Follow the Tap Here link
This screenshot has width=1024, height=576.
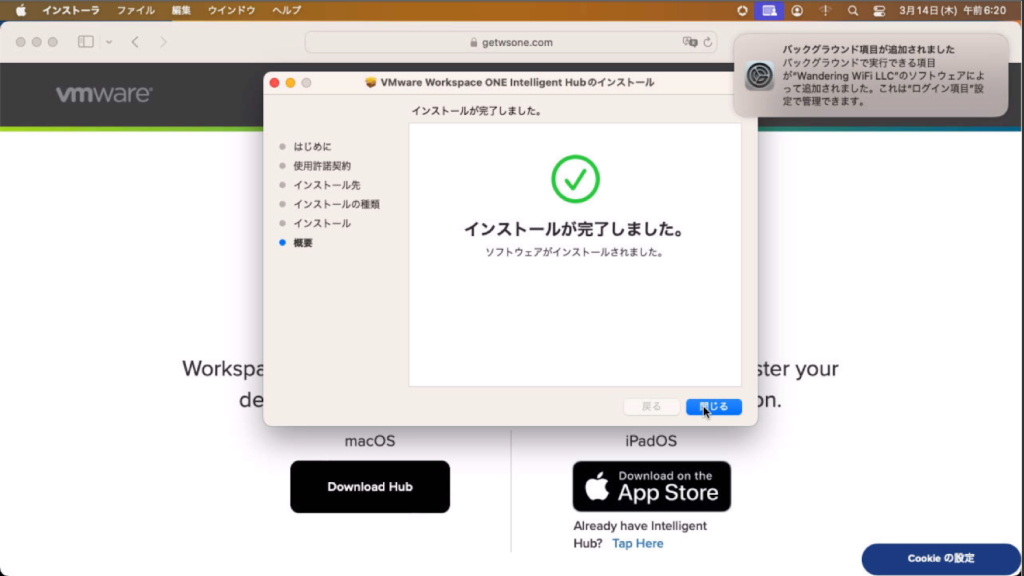click(x=637, y=543)
